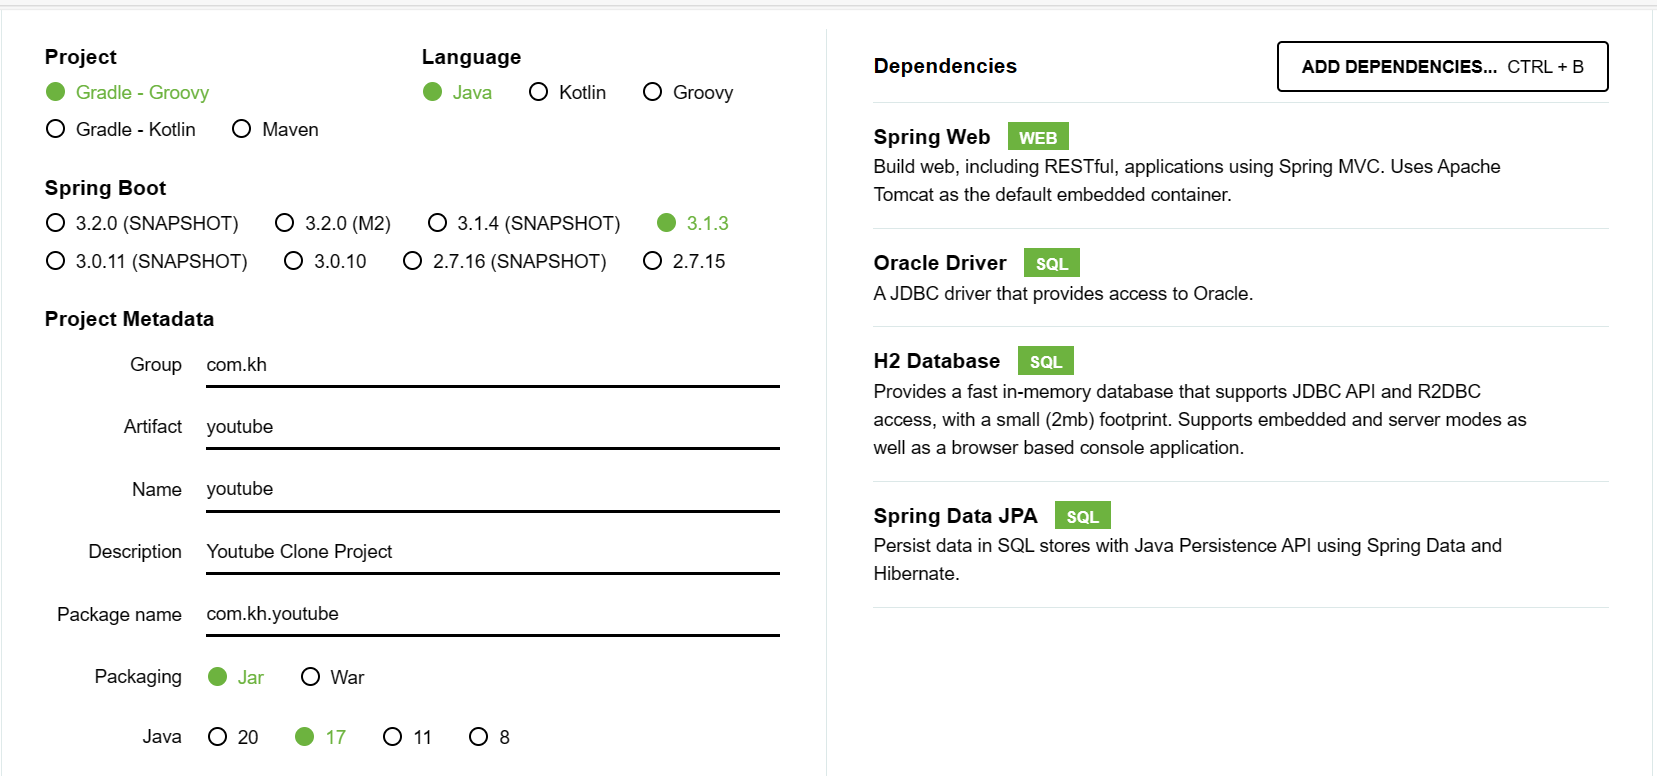Choose Java version 11
Viewport: 1657px width, 776px height.
click(x=393, y=737)
